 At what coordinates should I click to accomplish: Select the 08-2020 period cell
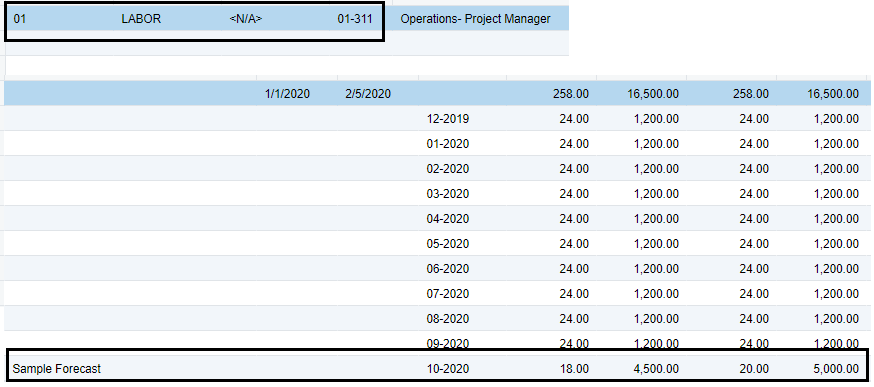point(448,318)
